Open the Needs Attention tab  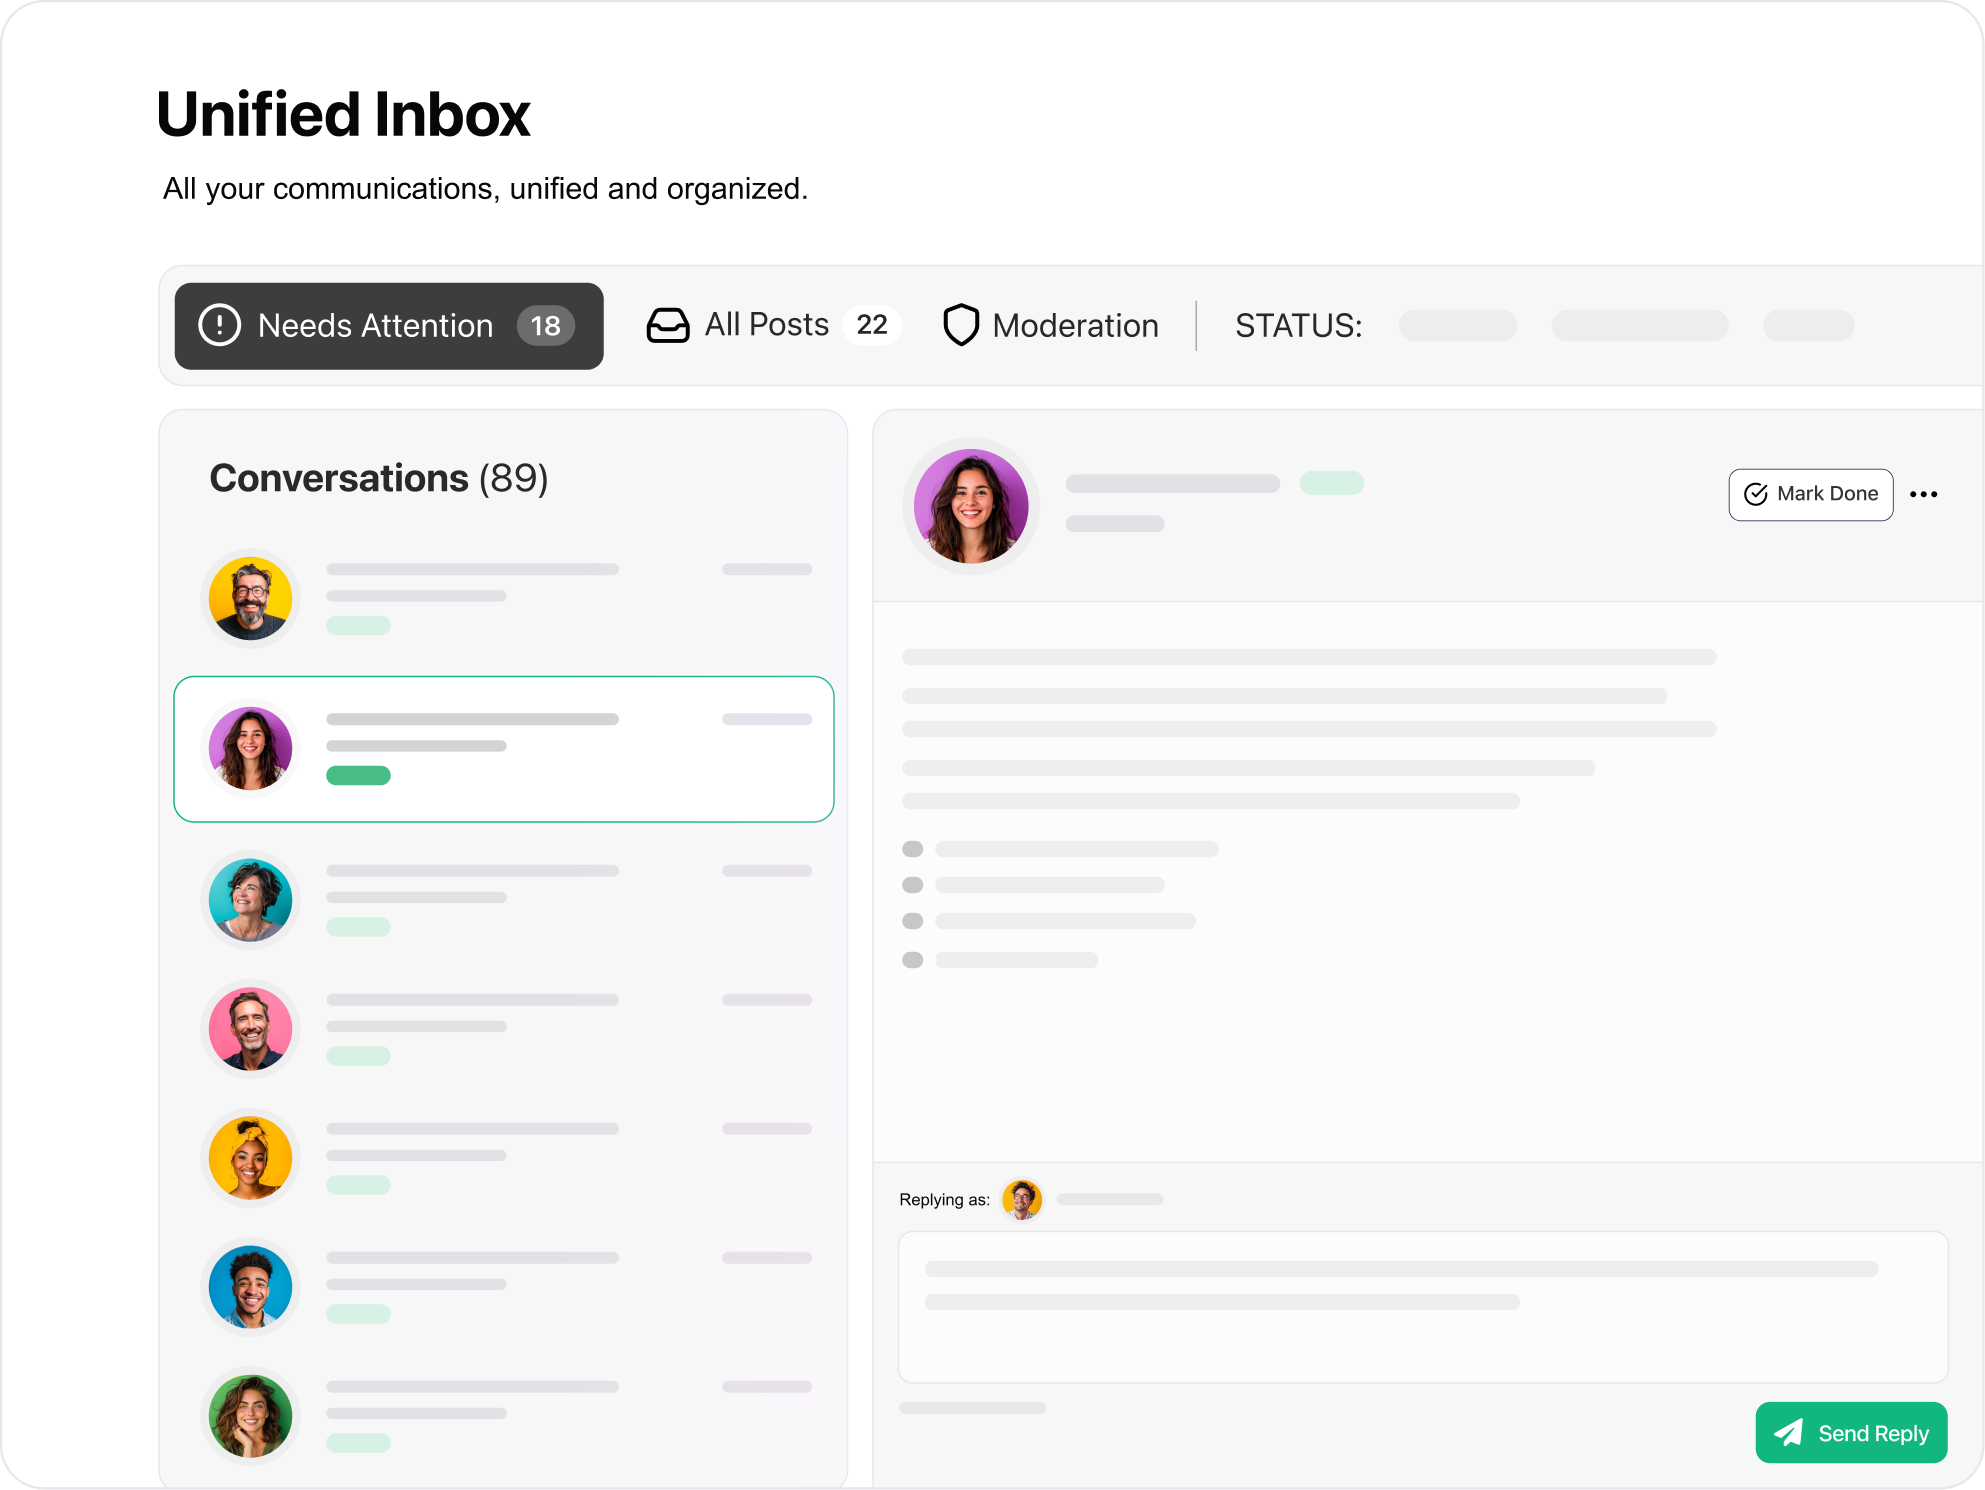(x=389, y=326)
